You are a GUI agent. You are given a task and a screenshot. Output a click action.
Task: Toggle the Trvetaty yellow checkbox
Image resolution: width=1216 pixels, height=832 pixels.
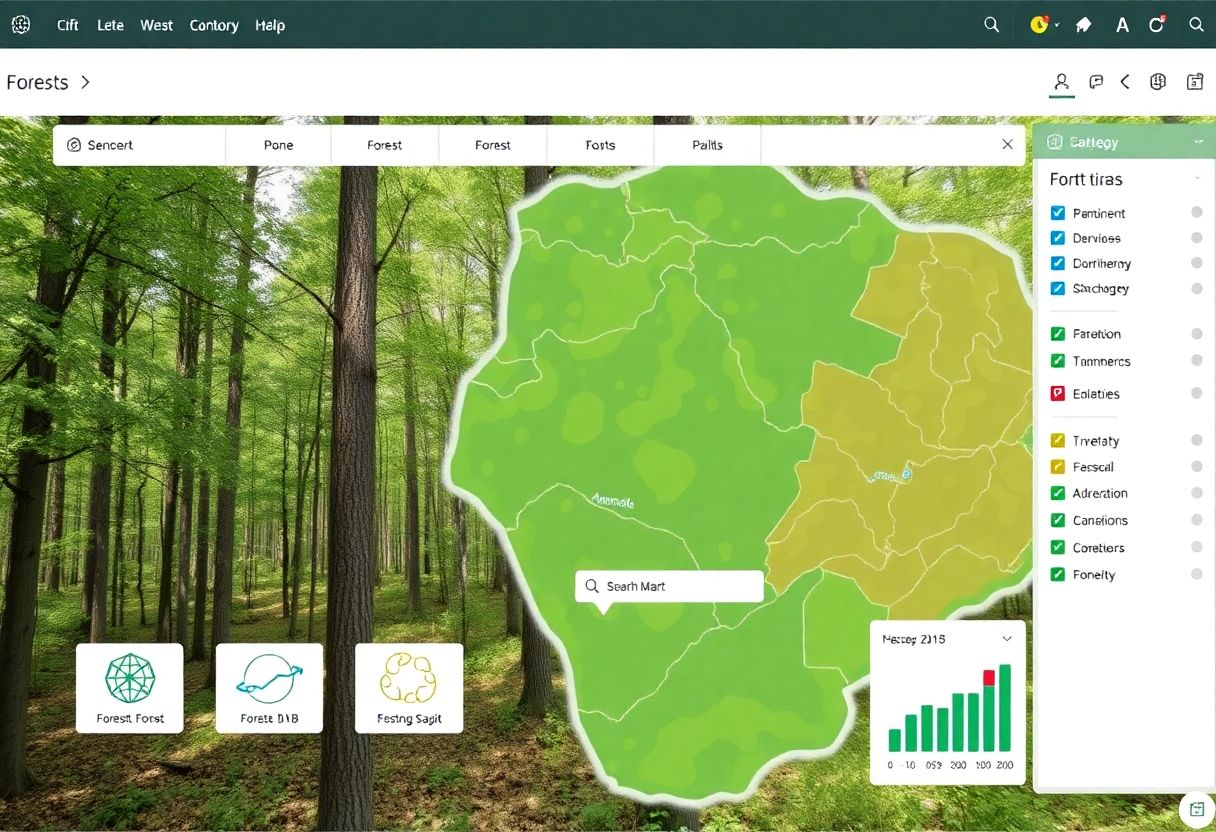1058,440
